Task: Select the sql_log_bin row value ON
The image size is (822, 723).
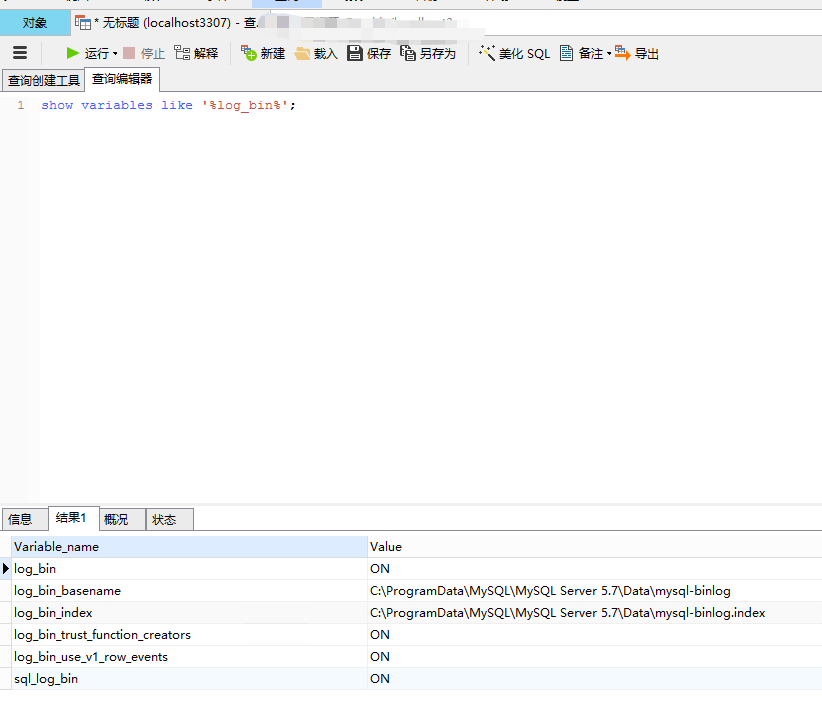Action: coord(379,678)
